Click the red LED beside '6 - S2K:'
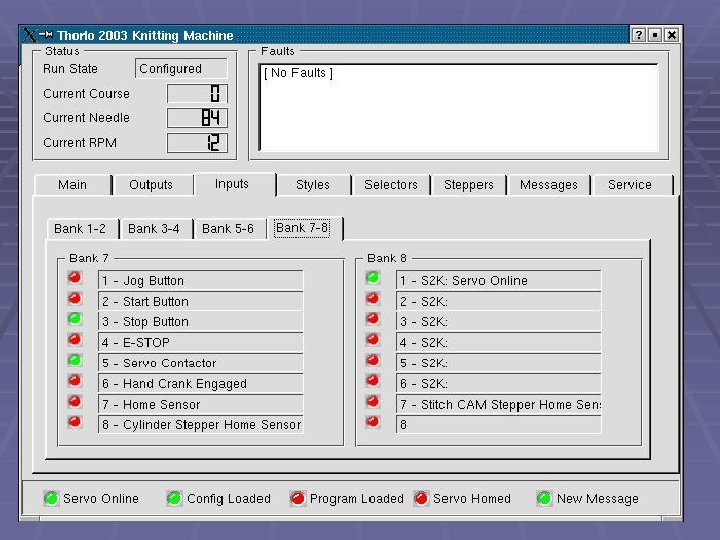Screen dimensions: 720x540 pyautogui.click(x=373, y=381)
